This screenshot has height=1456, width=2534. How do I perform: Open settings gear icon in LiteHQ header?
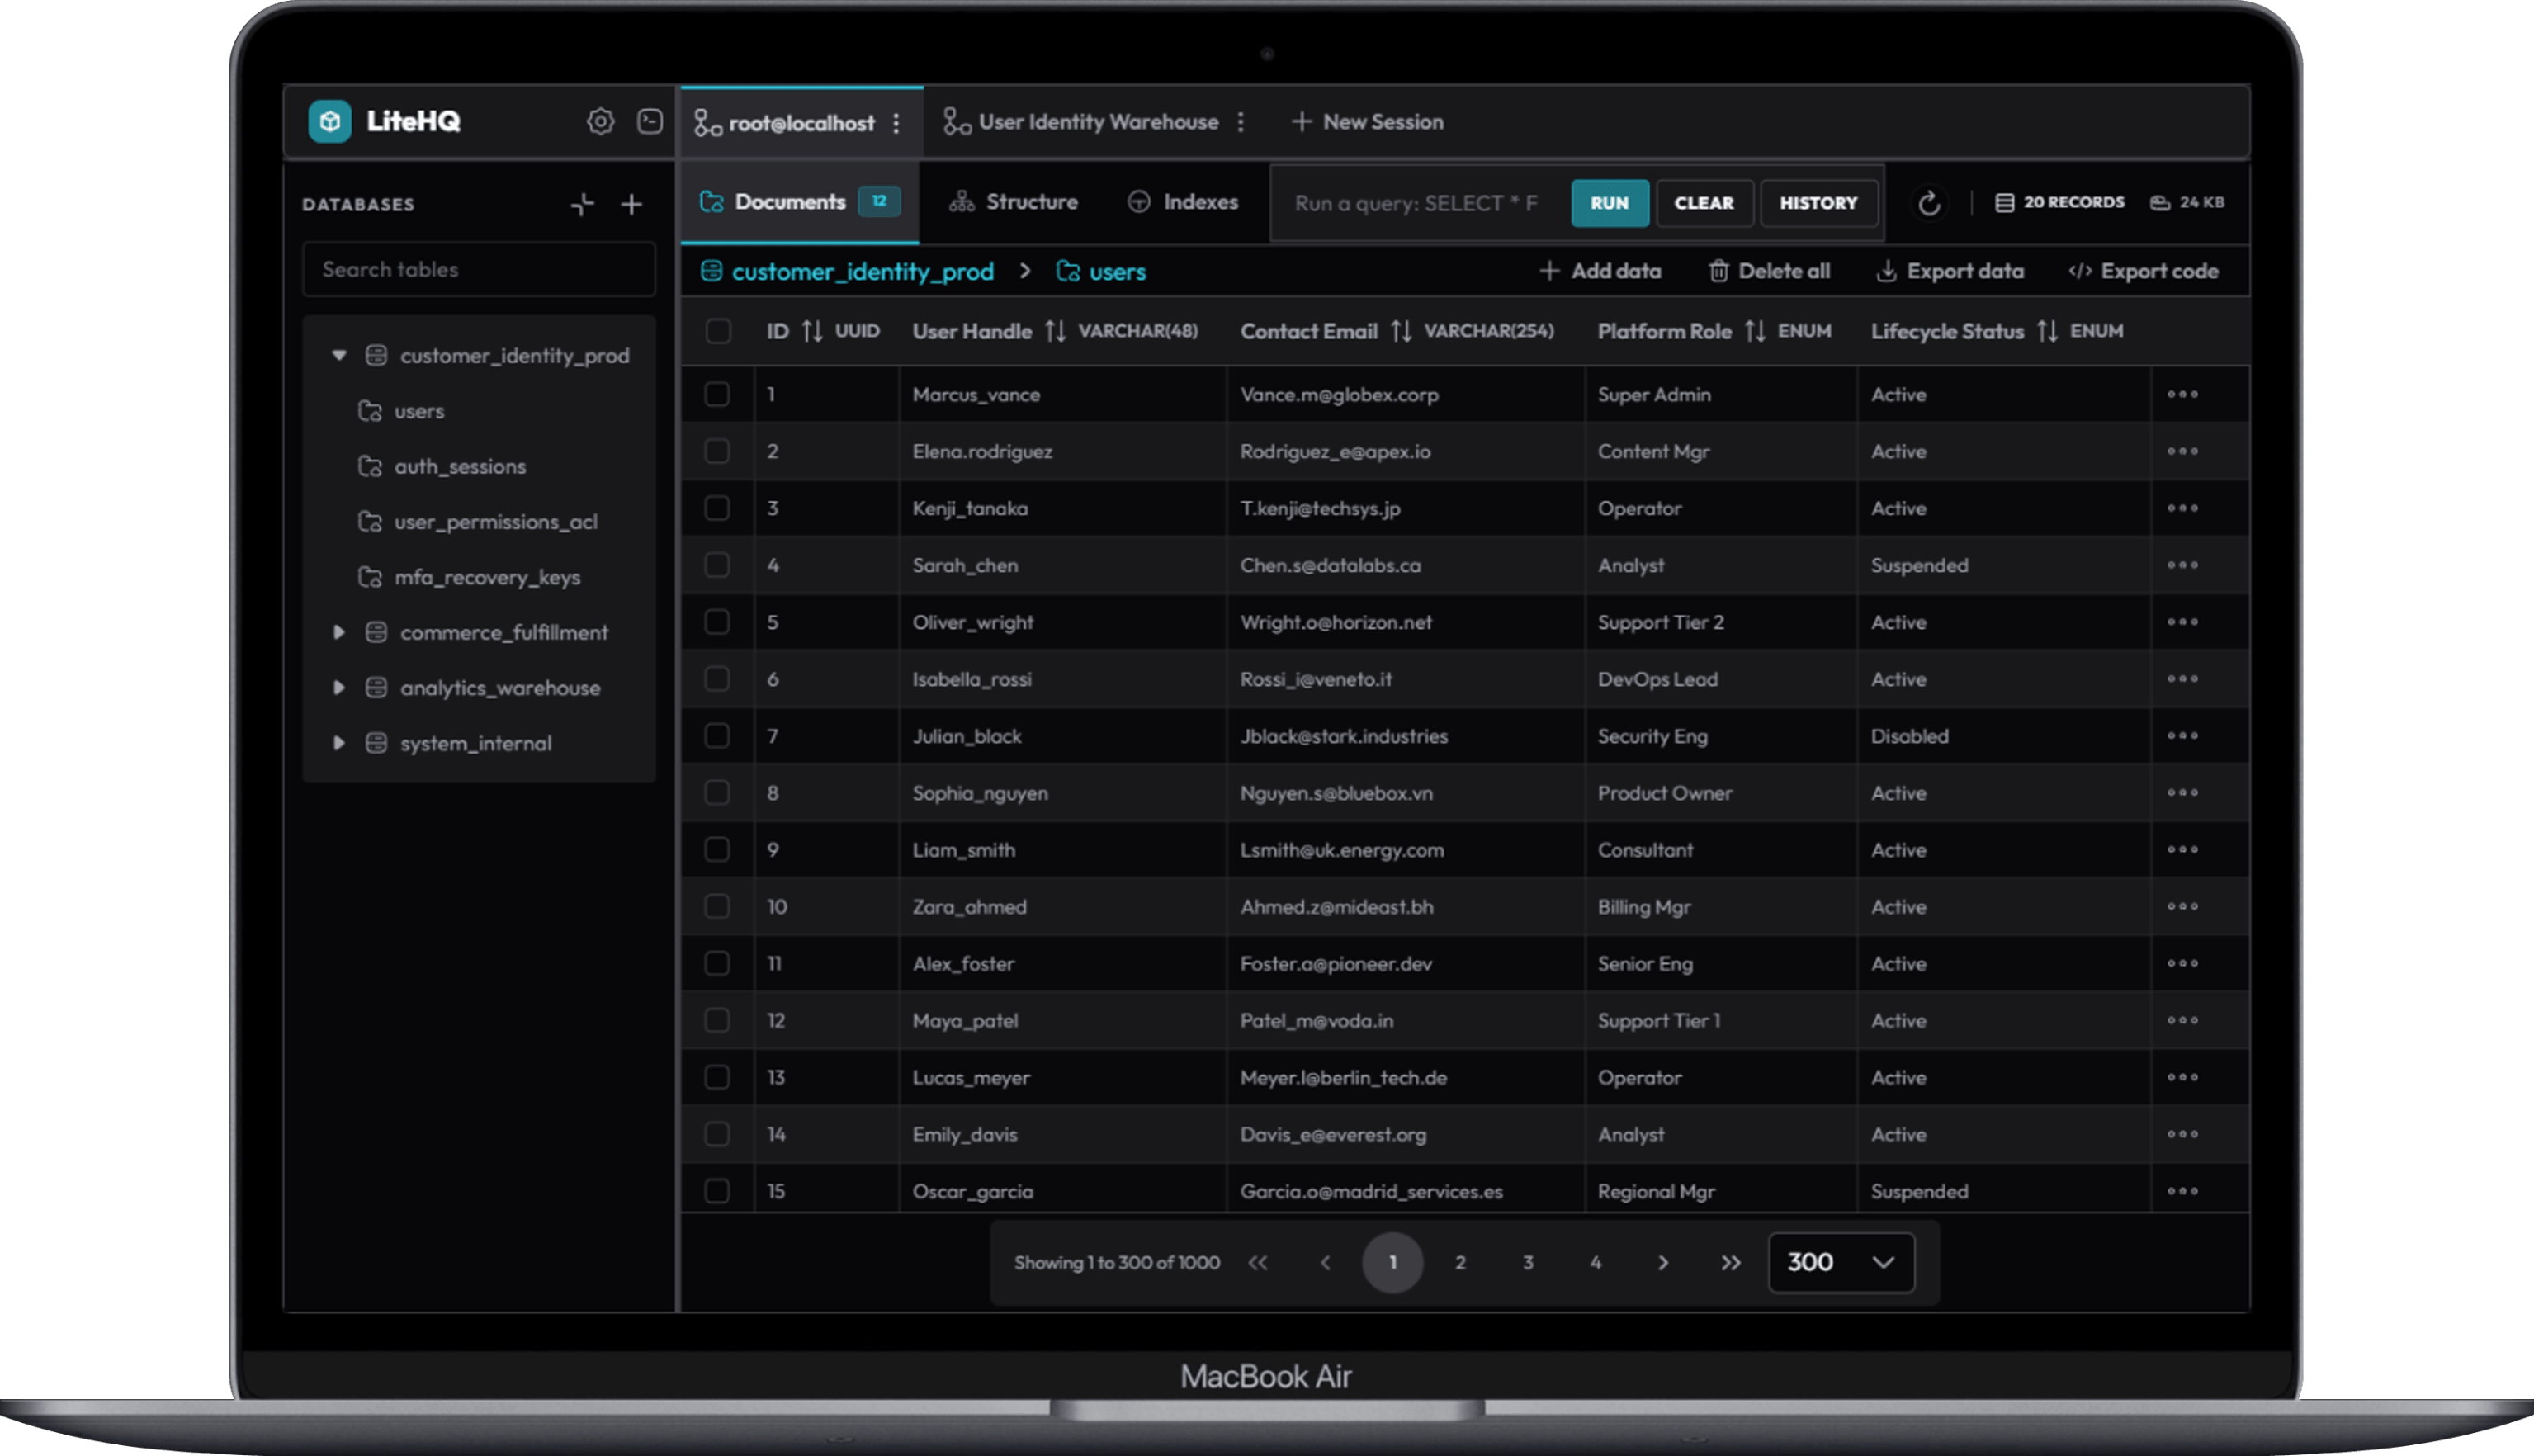click(600, 121)
